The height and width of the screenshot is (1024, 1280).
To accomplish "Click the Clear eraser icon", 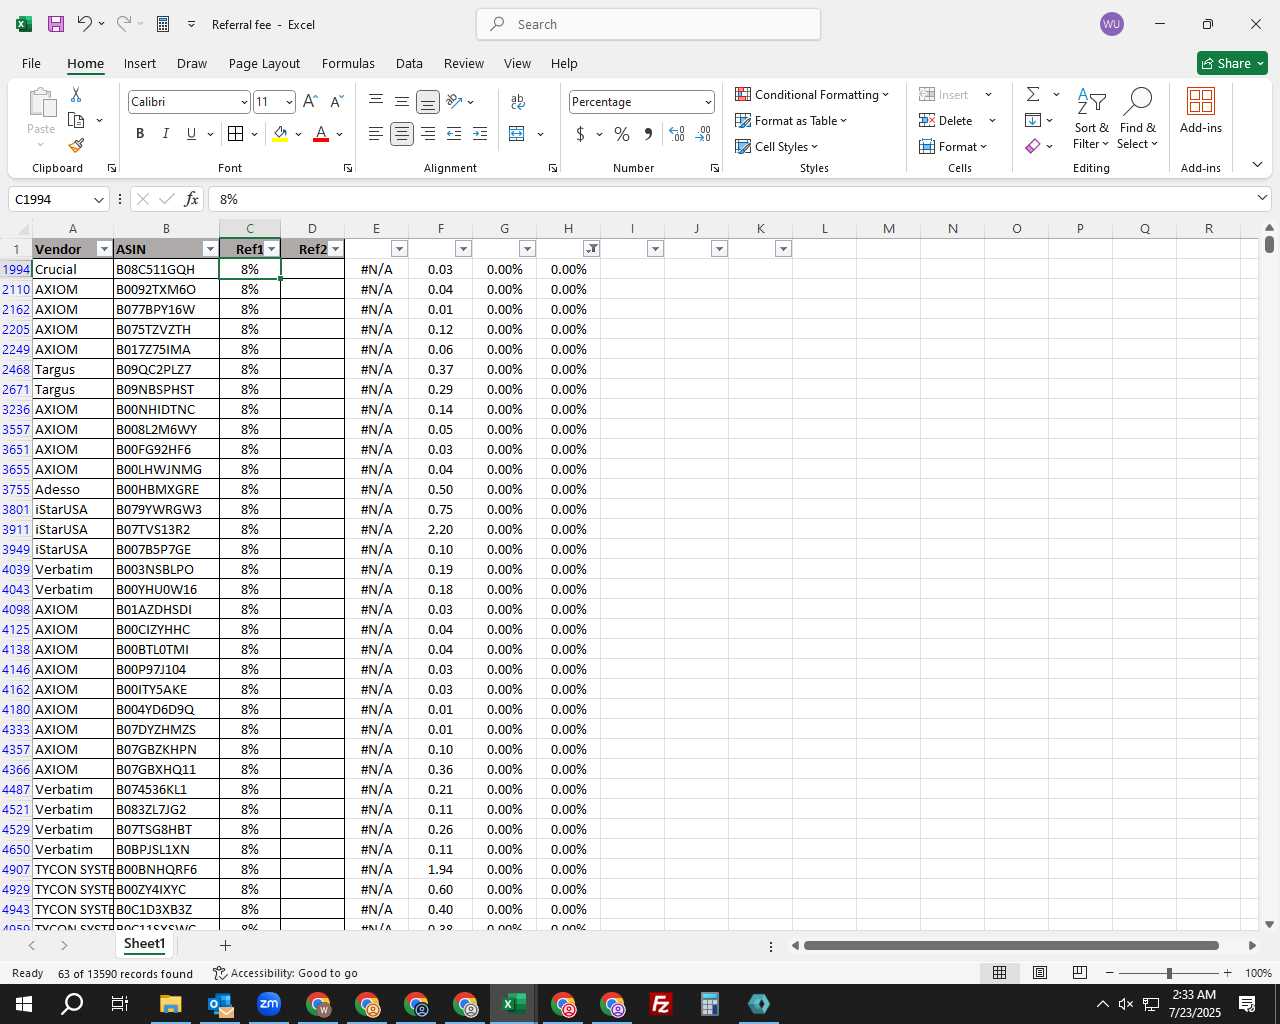I will [x=1033, y=146].
